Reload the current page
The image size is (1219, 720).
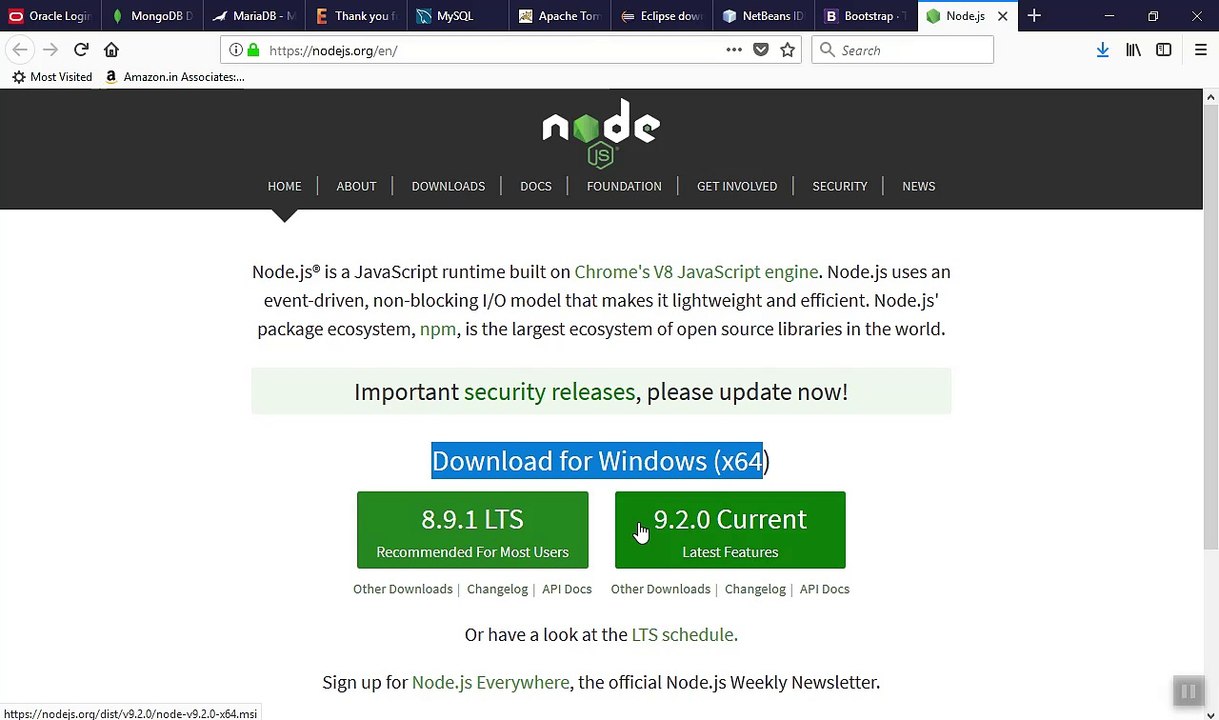point(81,50)
